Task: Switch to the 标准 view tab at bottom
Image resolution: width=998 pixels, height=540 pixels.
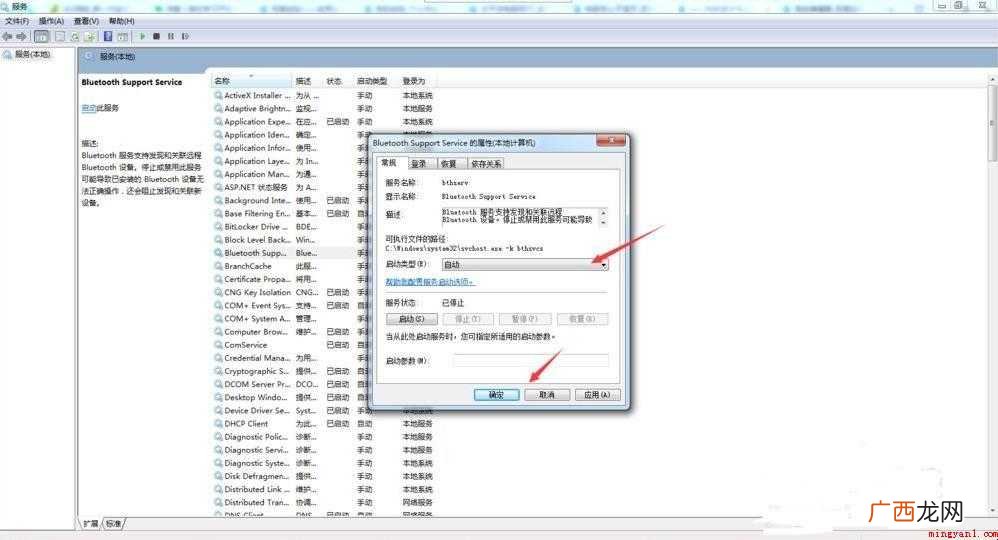Action: tap(114, 523)
